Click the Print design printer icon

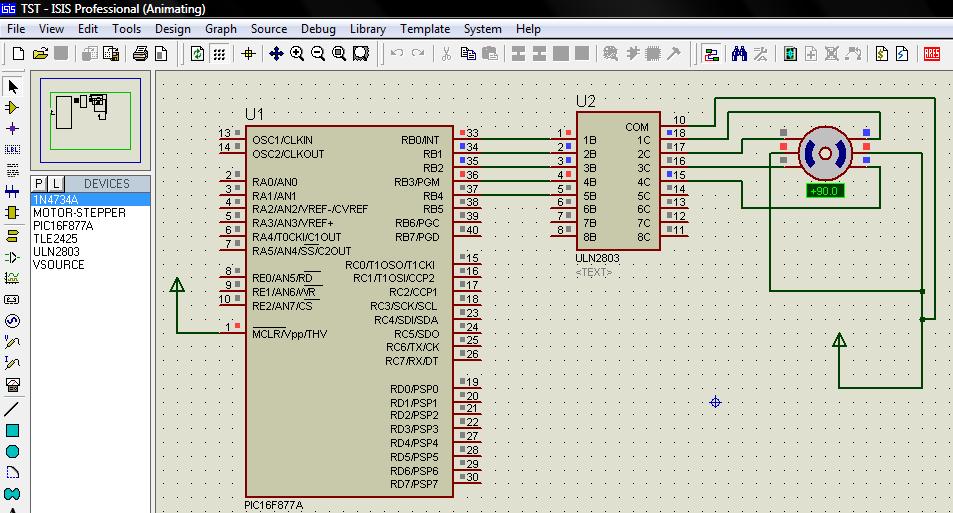(x=140, y=53)
